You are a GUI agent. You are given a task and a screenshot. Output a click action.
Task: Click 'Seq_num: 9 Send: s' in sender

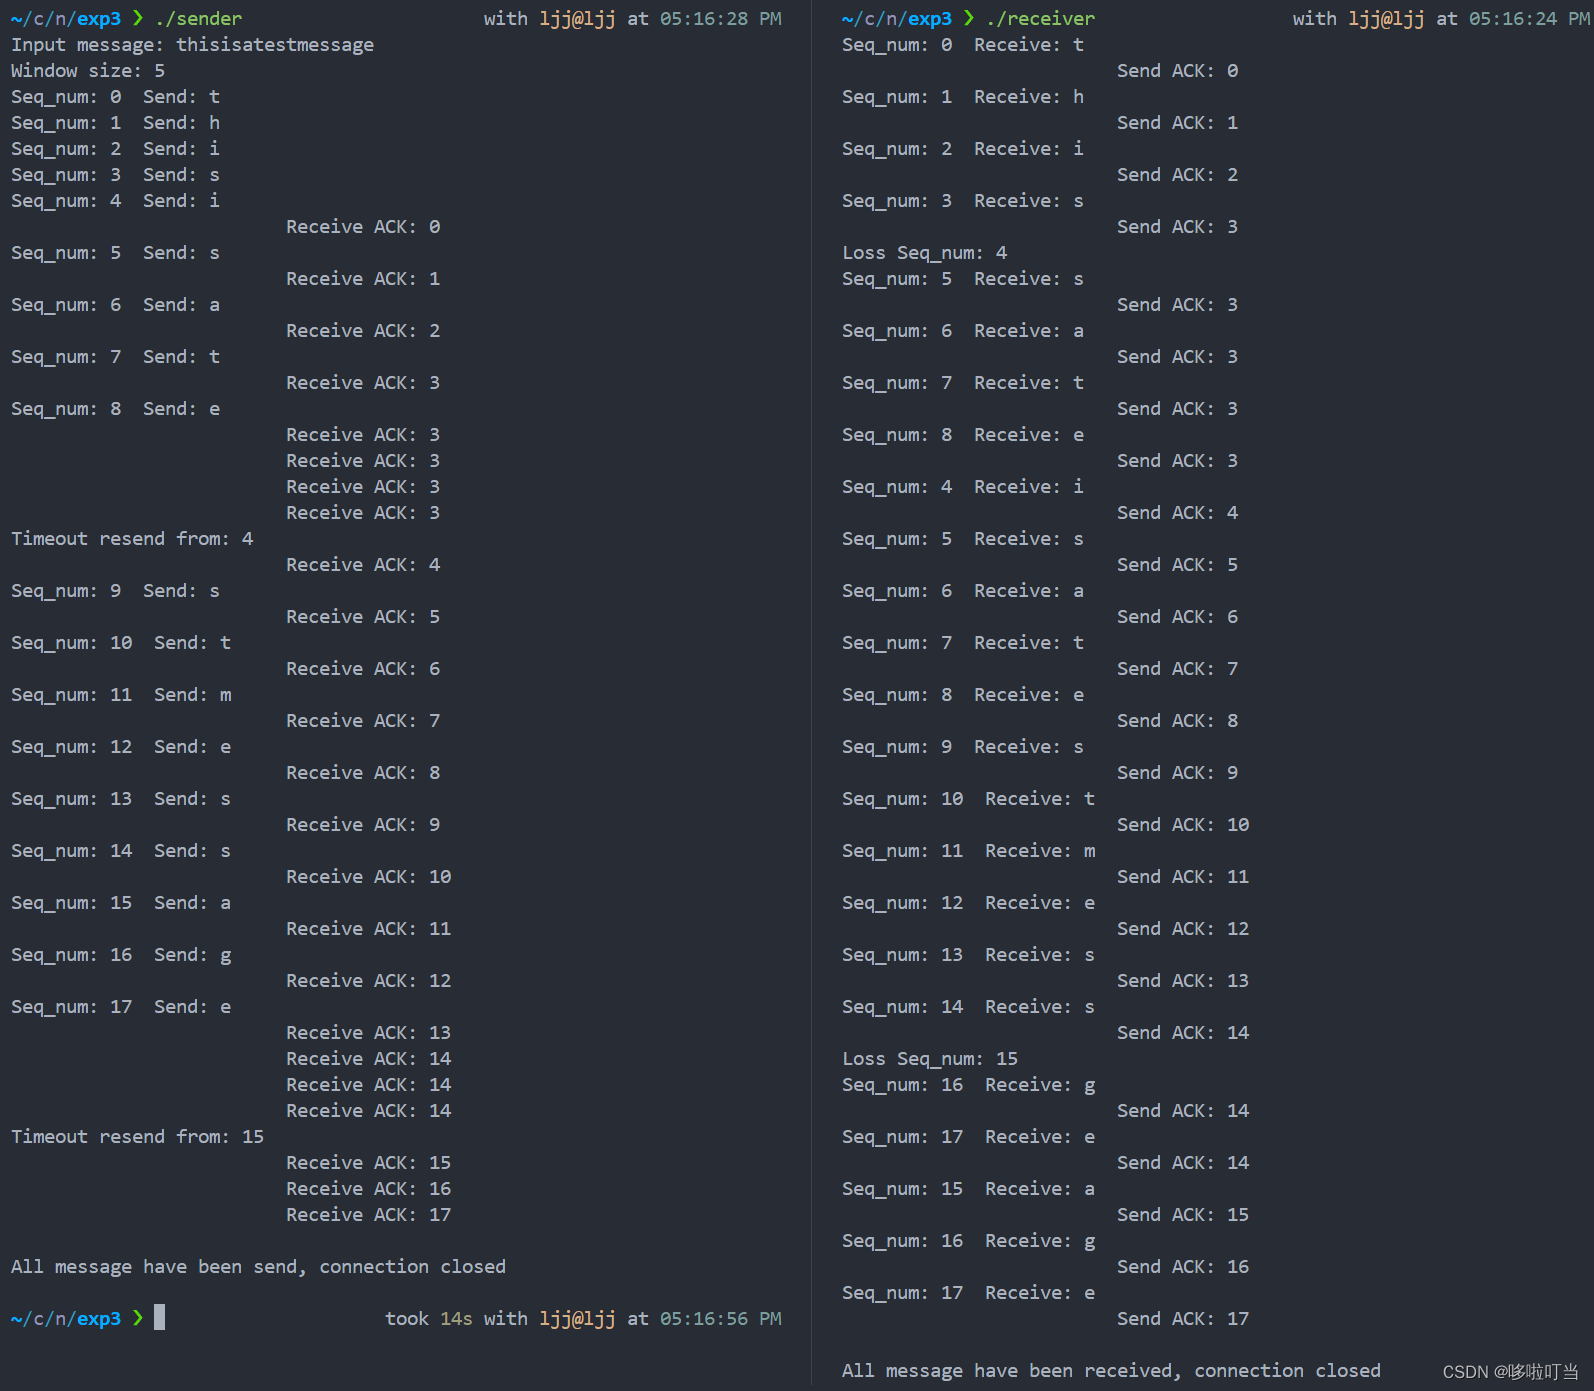point(115,591)
